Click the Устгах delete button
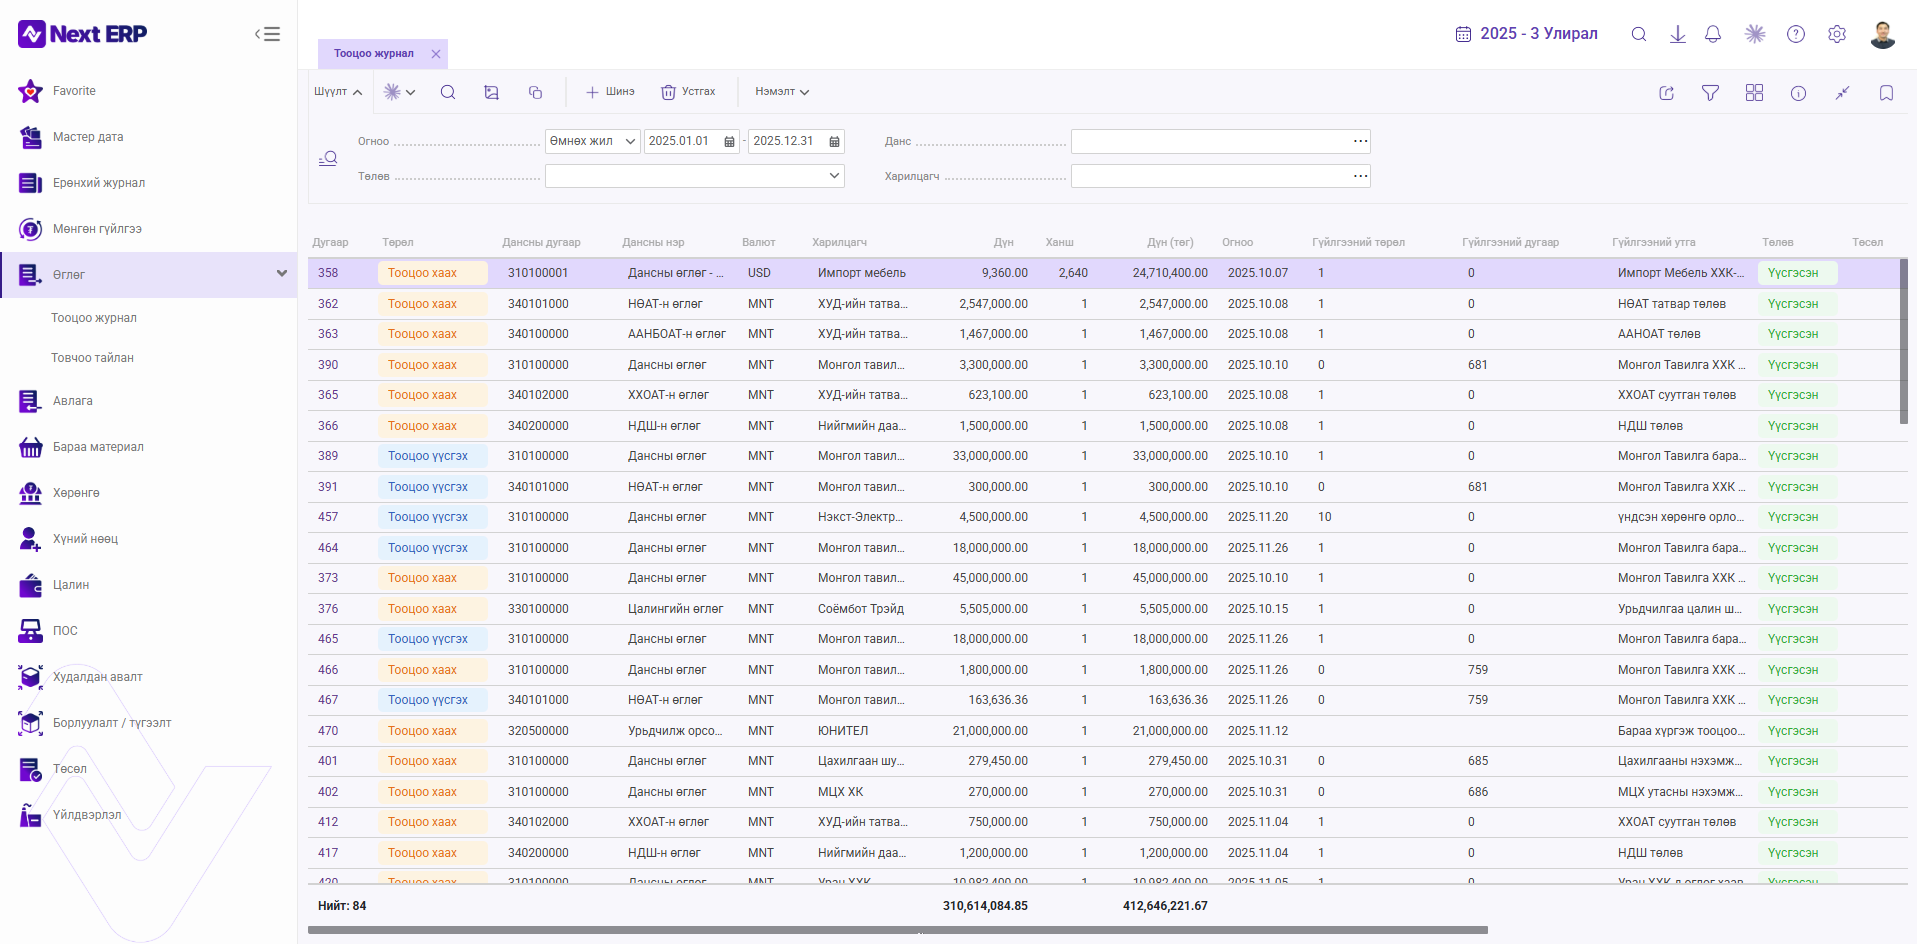1917x944 pixels. (x=688, y=92)
